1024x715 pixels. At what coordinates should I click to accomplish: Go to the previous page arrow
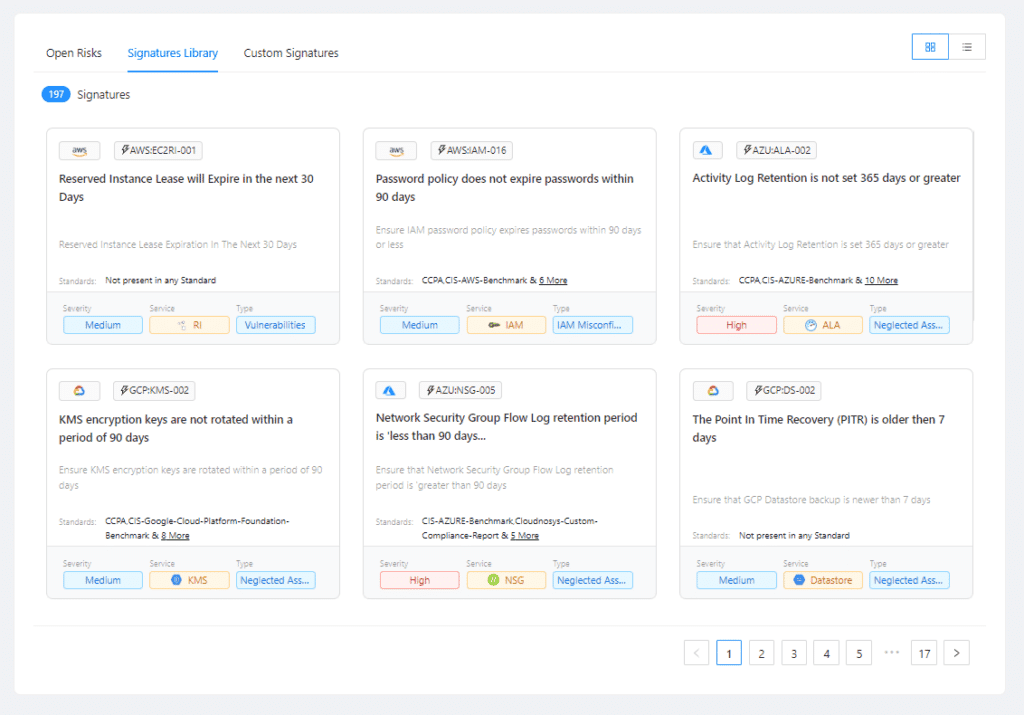[x=696, y=653]
